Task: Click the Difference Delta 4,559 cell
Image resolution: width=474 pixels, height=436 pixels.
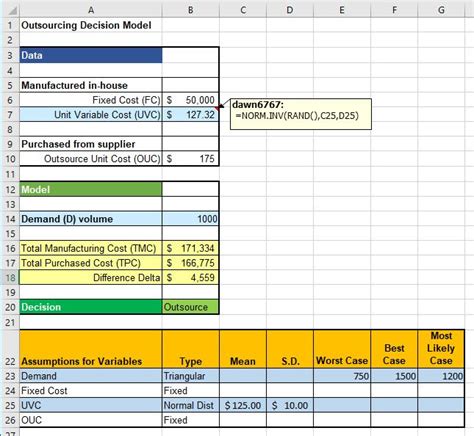Action: [191, 277]
